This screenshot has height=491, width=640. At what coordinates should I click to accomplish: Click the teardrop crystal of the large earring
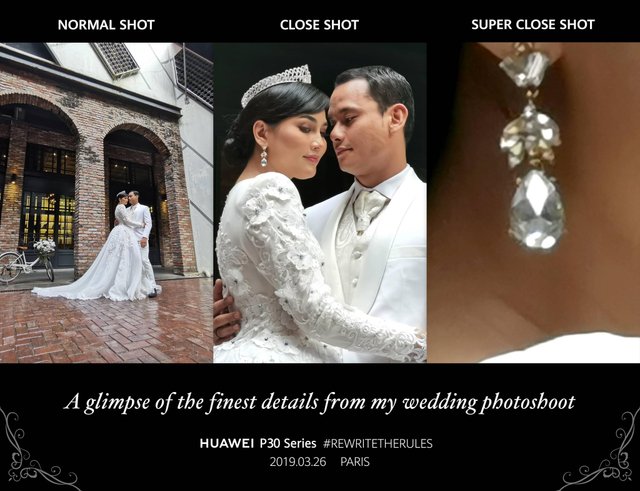click(537, 210)
